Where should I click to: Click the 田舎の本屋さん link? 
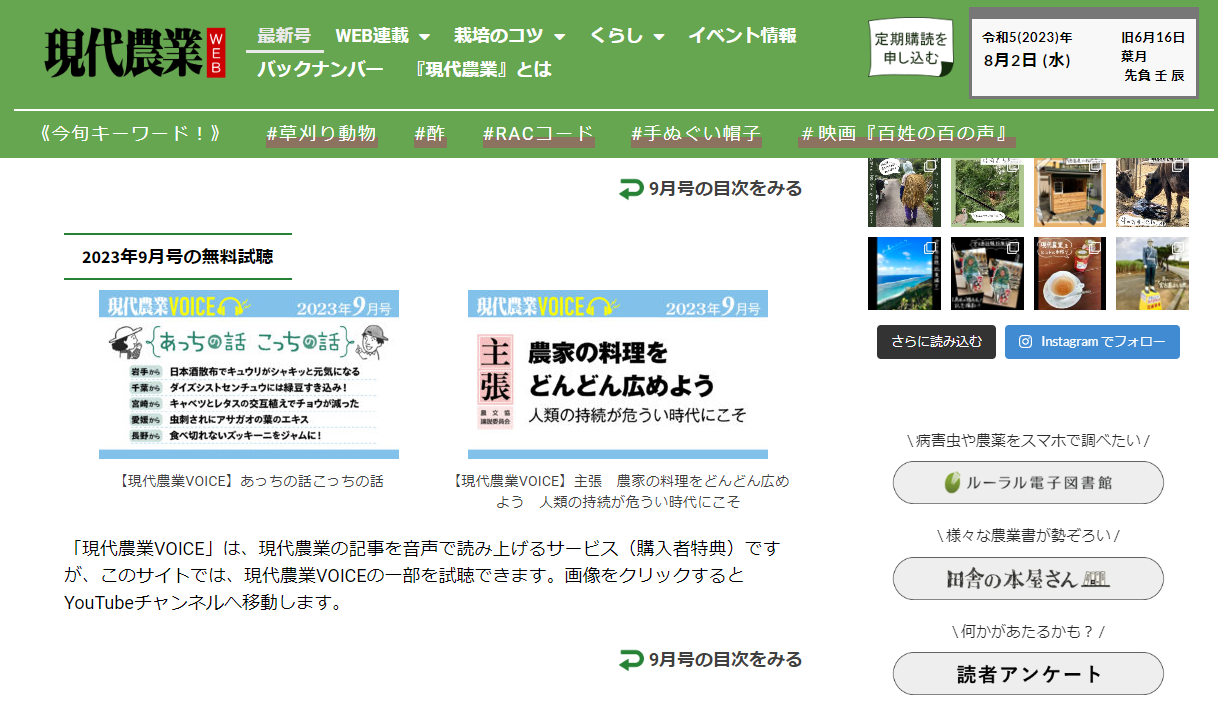click(x=1028, y=578)
